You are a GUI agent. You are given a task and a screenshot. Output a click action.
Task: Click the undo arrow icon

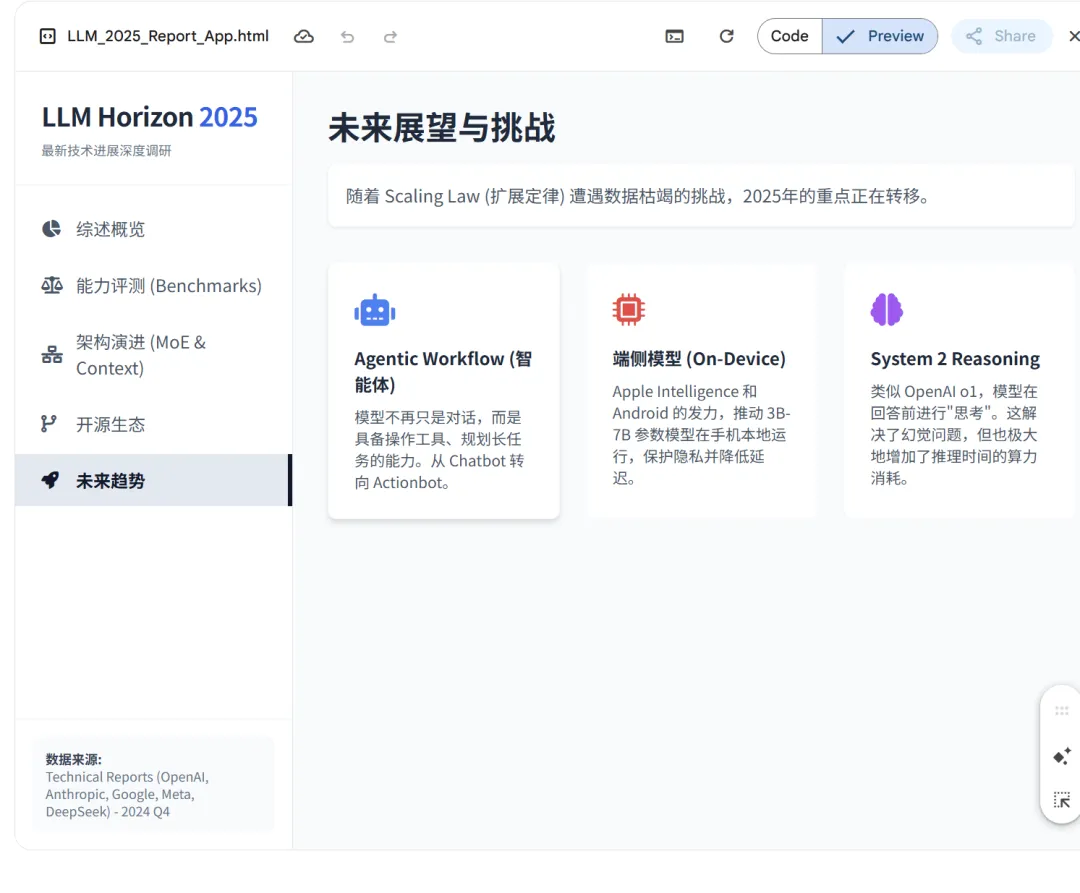click(x=347, y=37)
